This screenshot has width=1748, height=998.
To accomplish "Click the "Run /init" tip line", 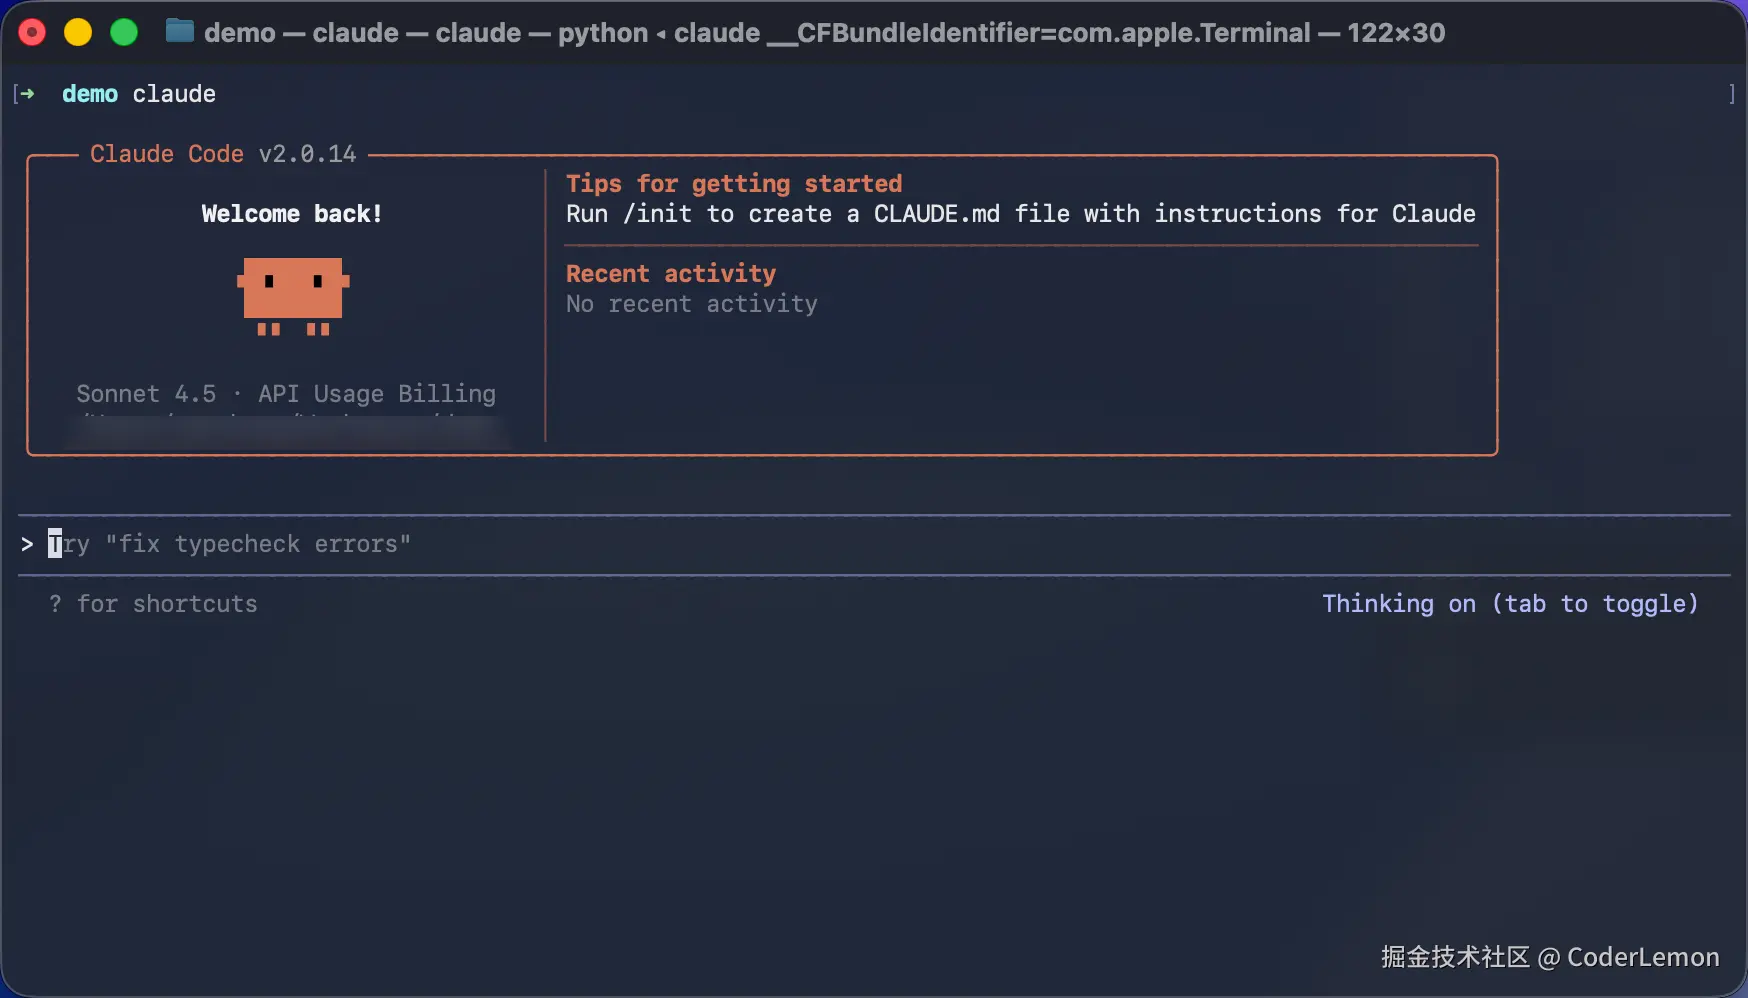I will click(x=1020, y=214).
